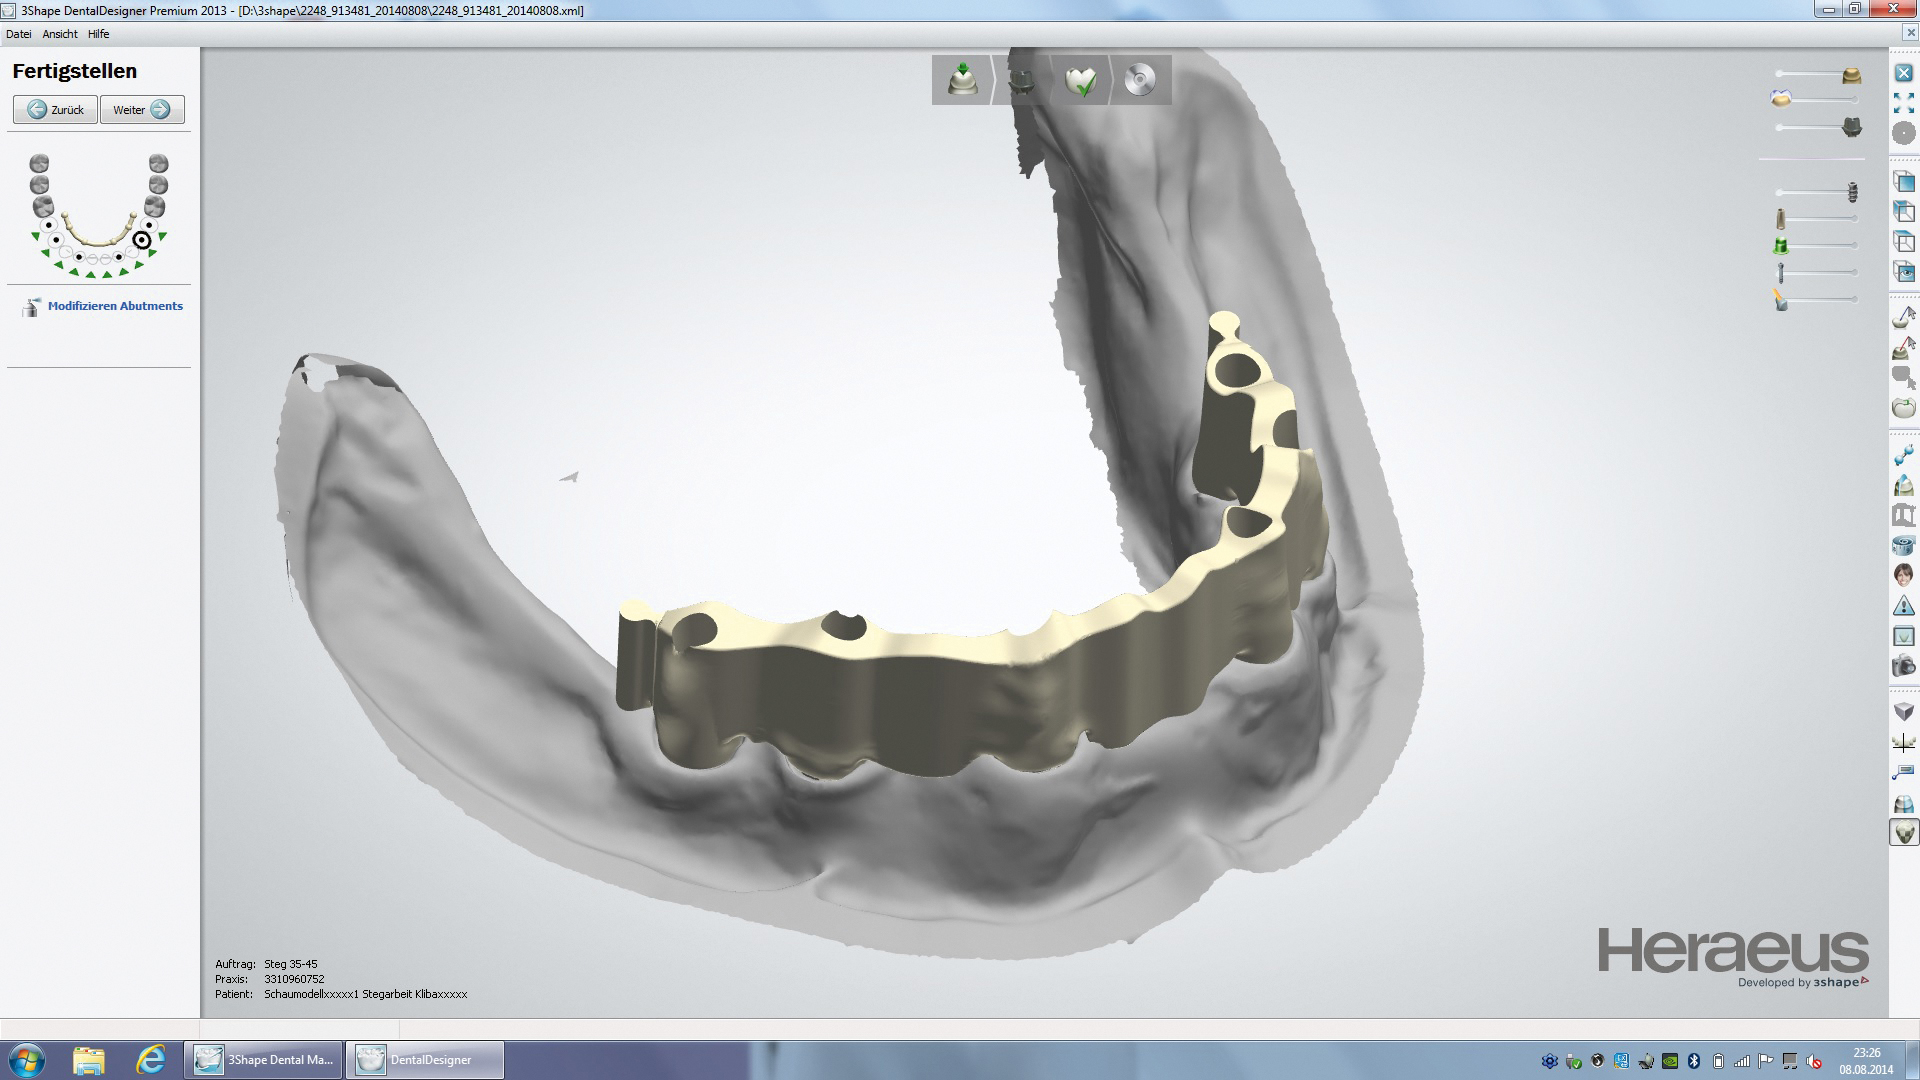Adjust the green scan-body transparency slider

point(1781,245)
